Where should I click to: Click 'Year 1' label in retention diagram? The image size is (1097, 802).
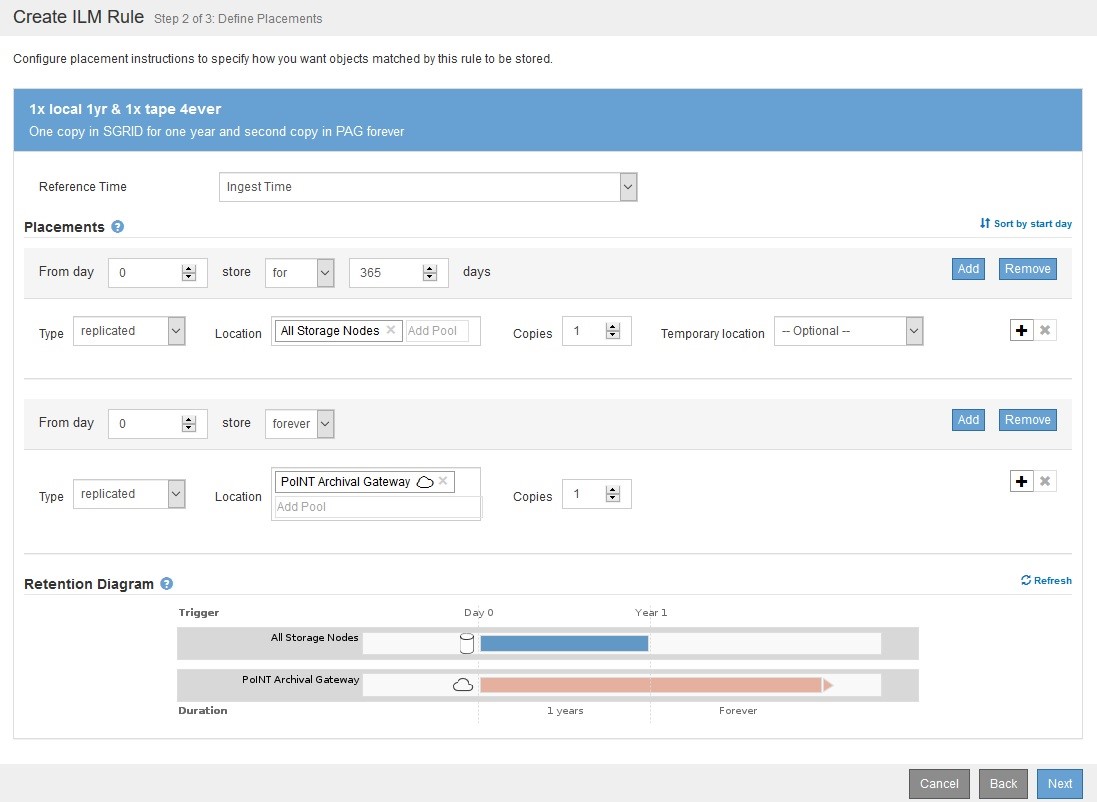pyautogui.click(x=651, y=612)
